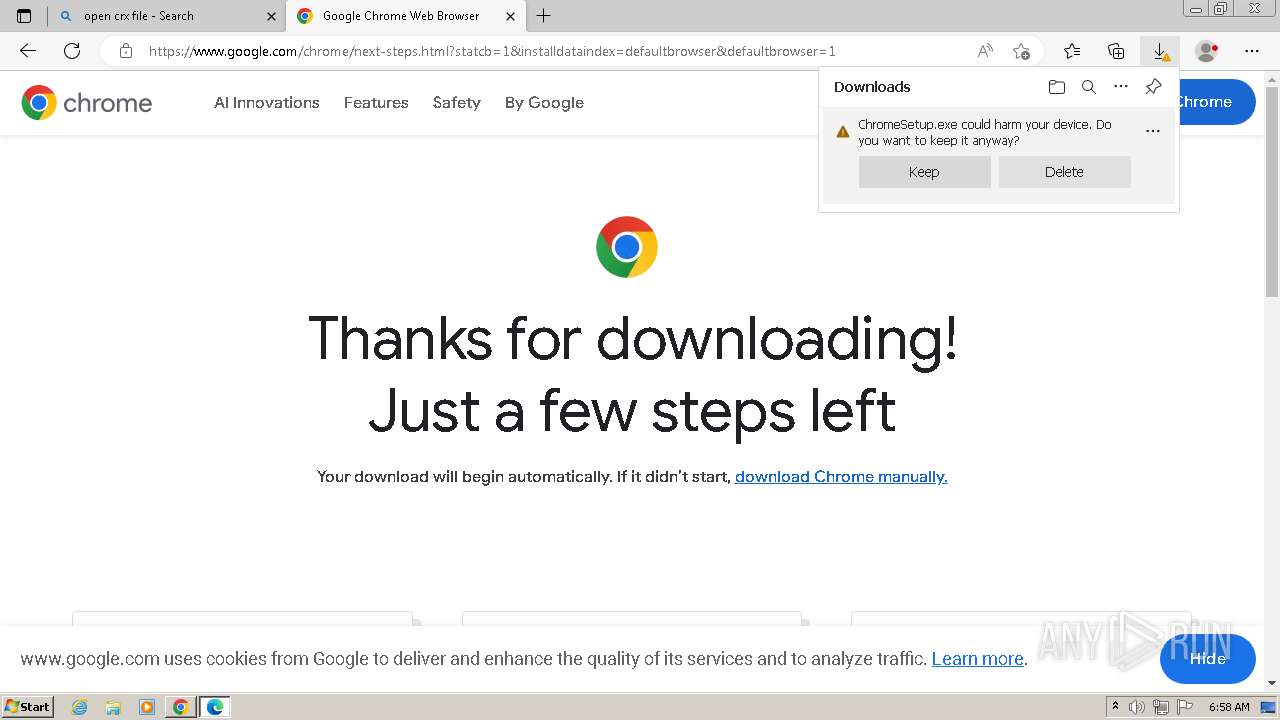Screen dimensions: 1280x720
Task: Click the scrollbar down arrow
Action: pyautogui.click(x=1272, y=683)
